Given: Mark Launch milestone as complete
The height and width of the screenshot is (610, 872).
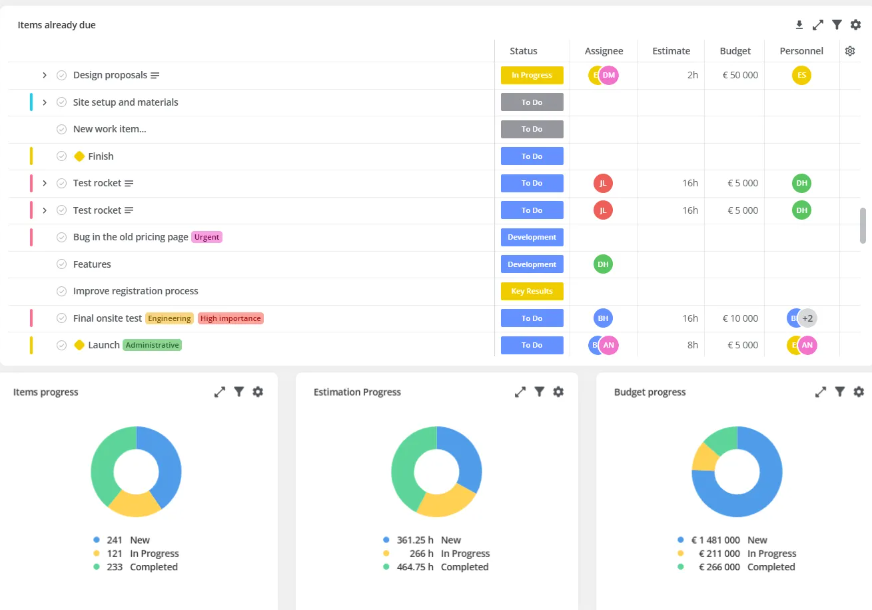Looking at the screenshot, I should (x=61, y=345).
